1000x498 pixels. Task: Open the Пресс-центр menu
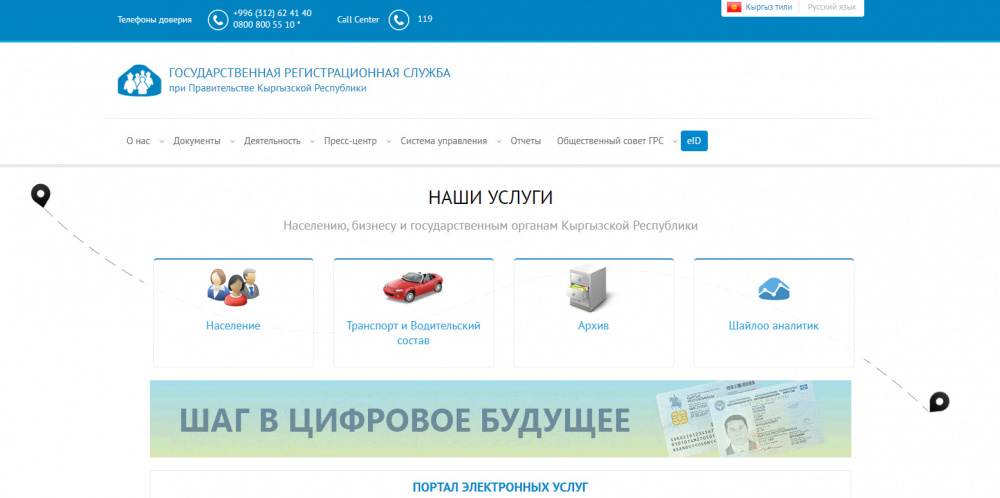point(350,141)
